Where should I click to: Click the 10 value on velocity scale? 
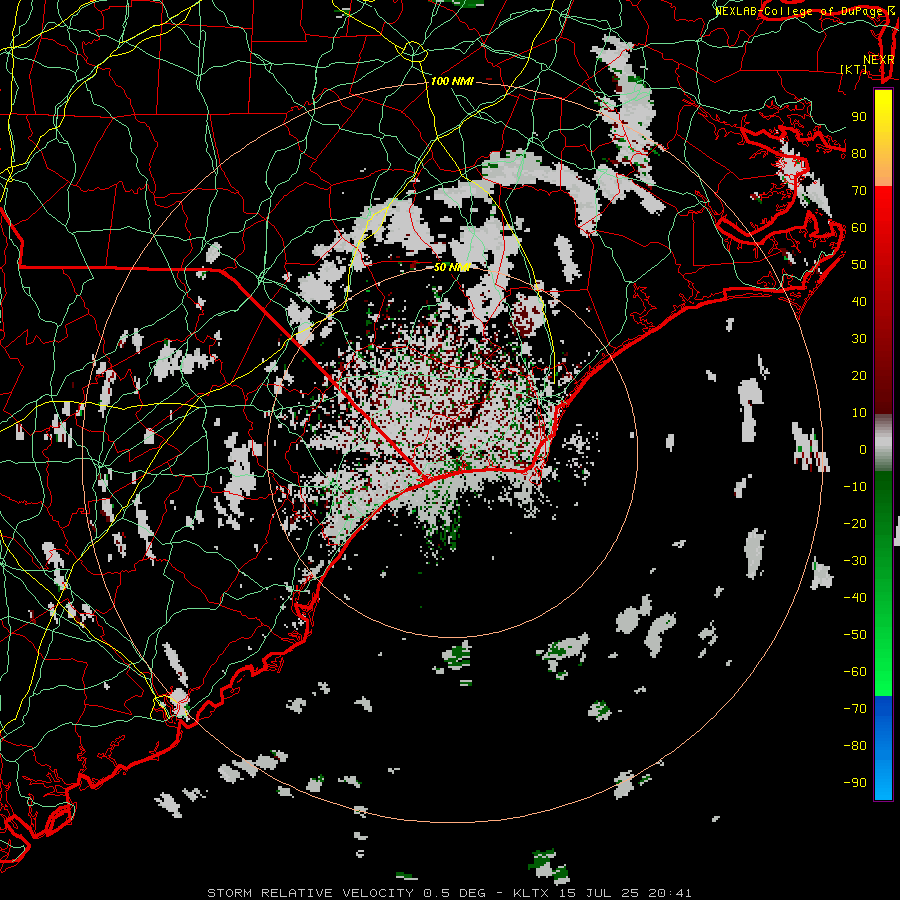pyautogui.click(x=859, y=413)
